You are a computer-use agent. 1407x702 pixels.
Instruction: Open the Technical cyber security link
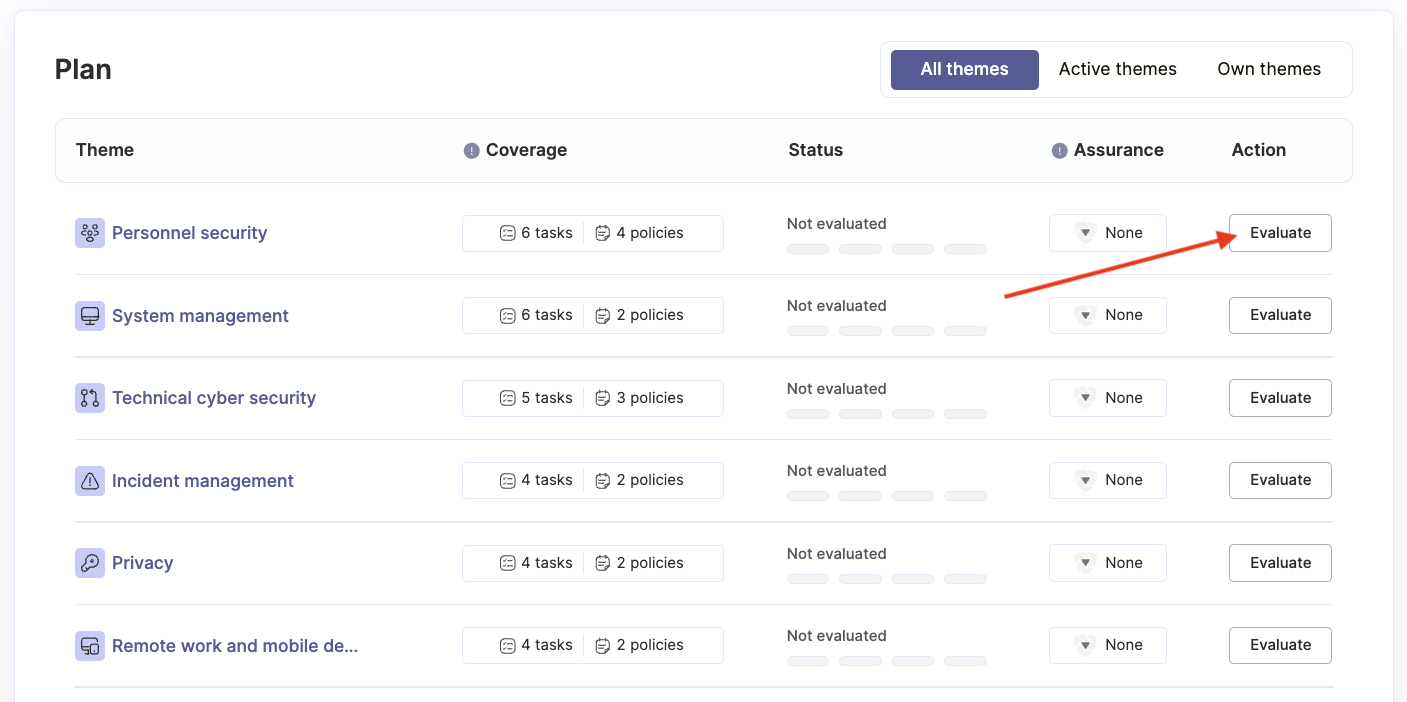click(214, 398)
